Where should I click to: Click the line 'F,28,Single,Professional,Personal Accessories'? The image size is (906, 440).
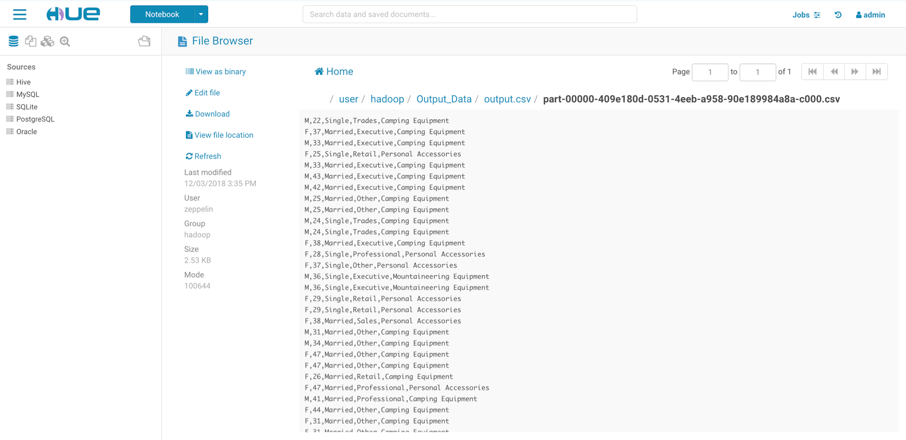[395, 254]
